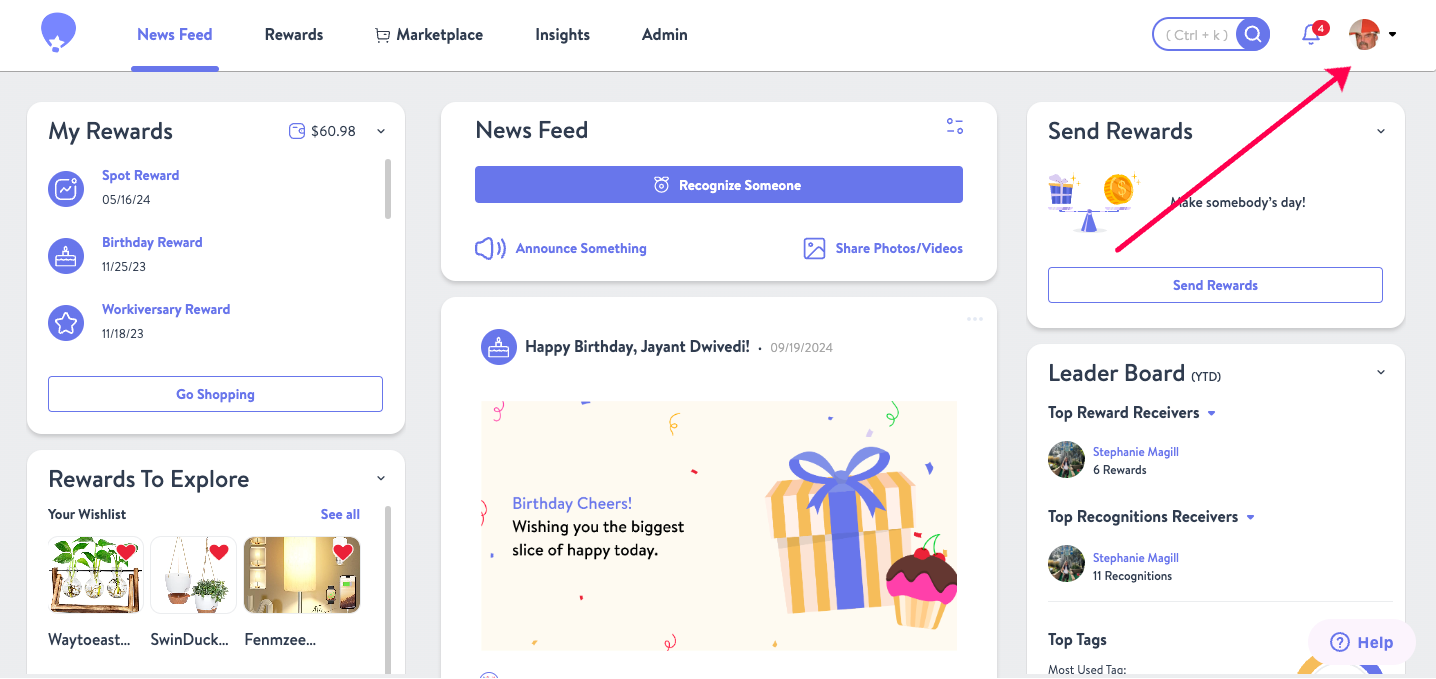Open the notifications bell icon
The width and height of the screenshot is (1436, 679).
pos(1311,35)
